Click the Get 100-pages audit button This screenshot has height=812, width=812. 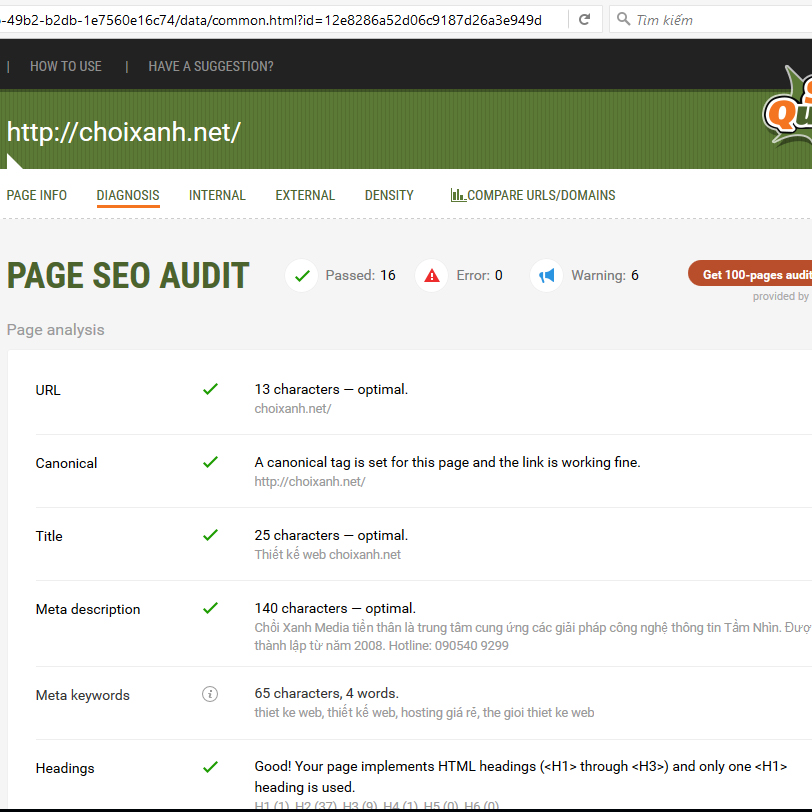click(750, 273)
